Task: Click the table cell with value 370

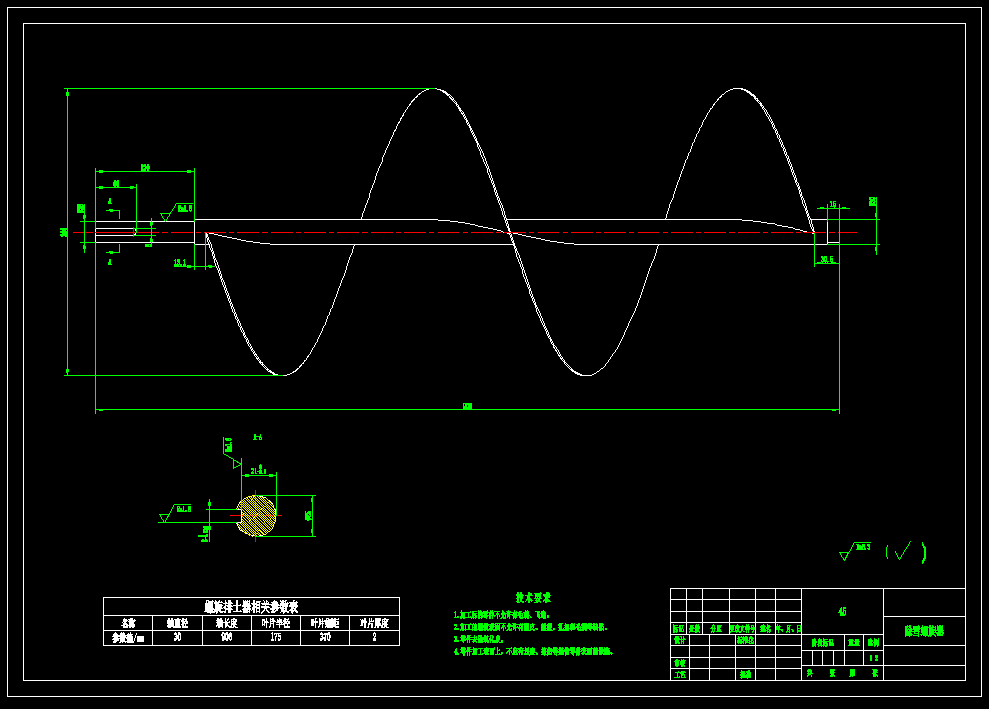Action: [325, 638]
